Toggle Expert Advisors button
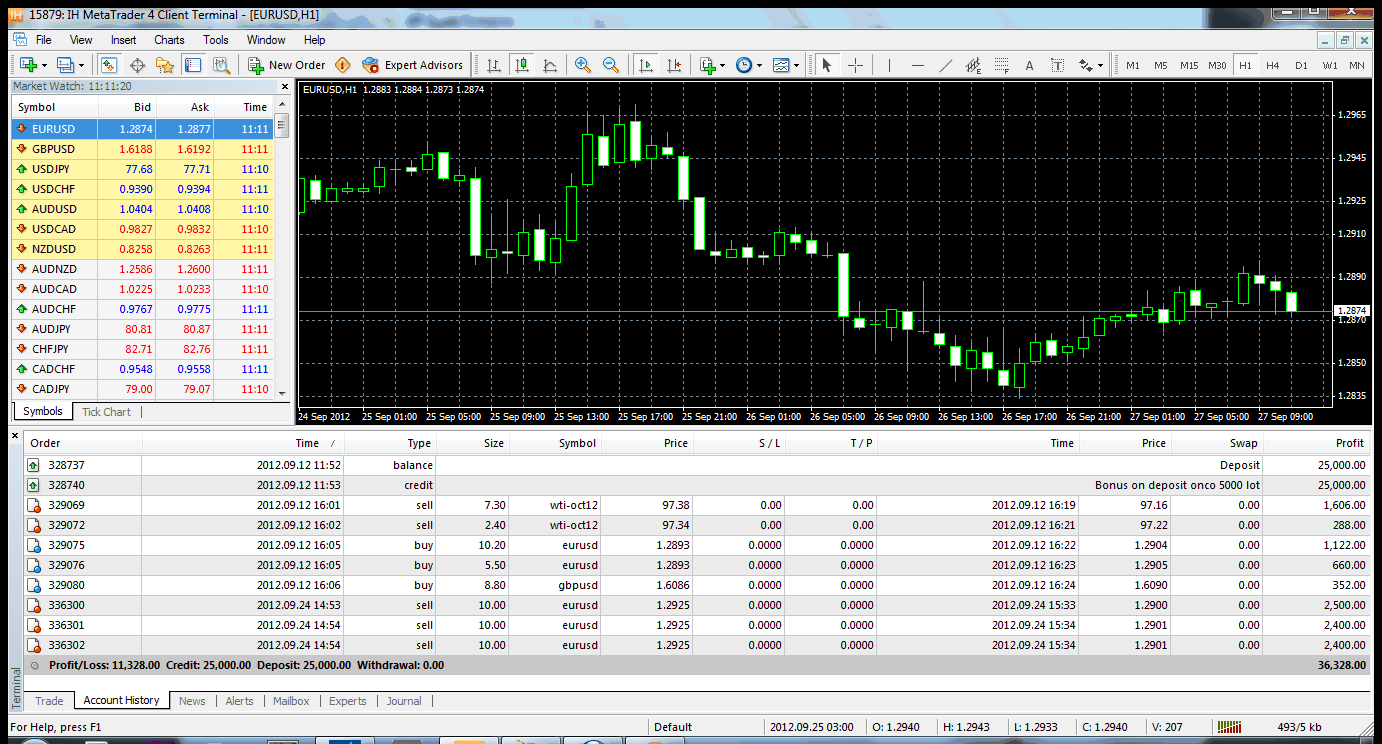The image size is (1382, 744). [413, 65]
